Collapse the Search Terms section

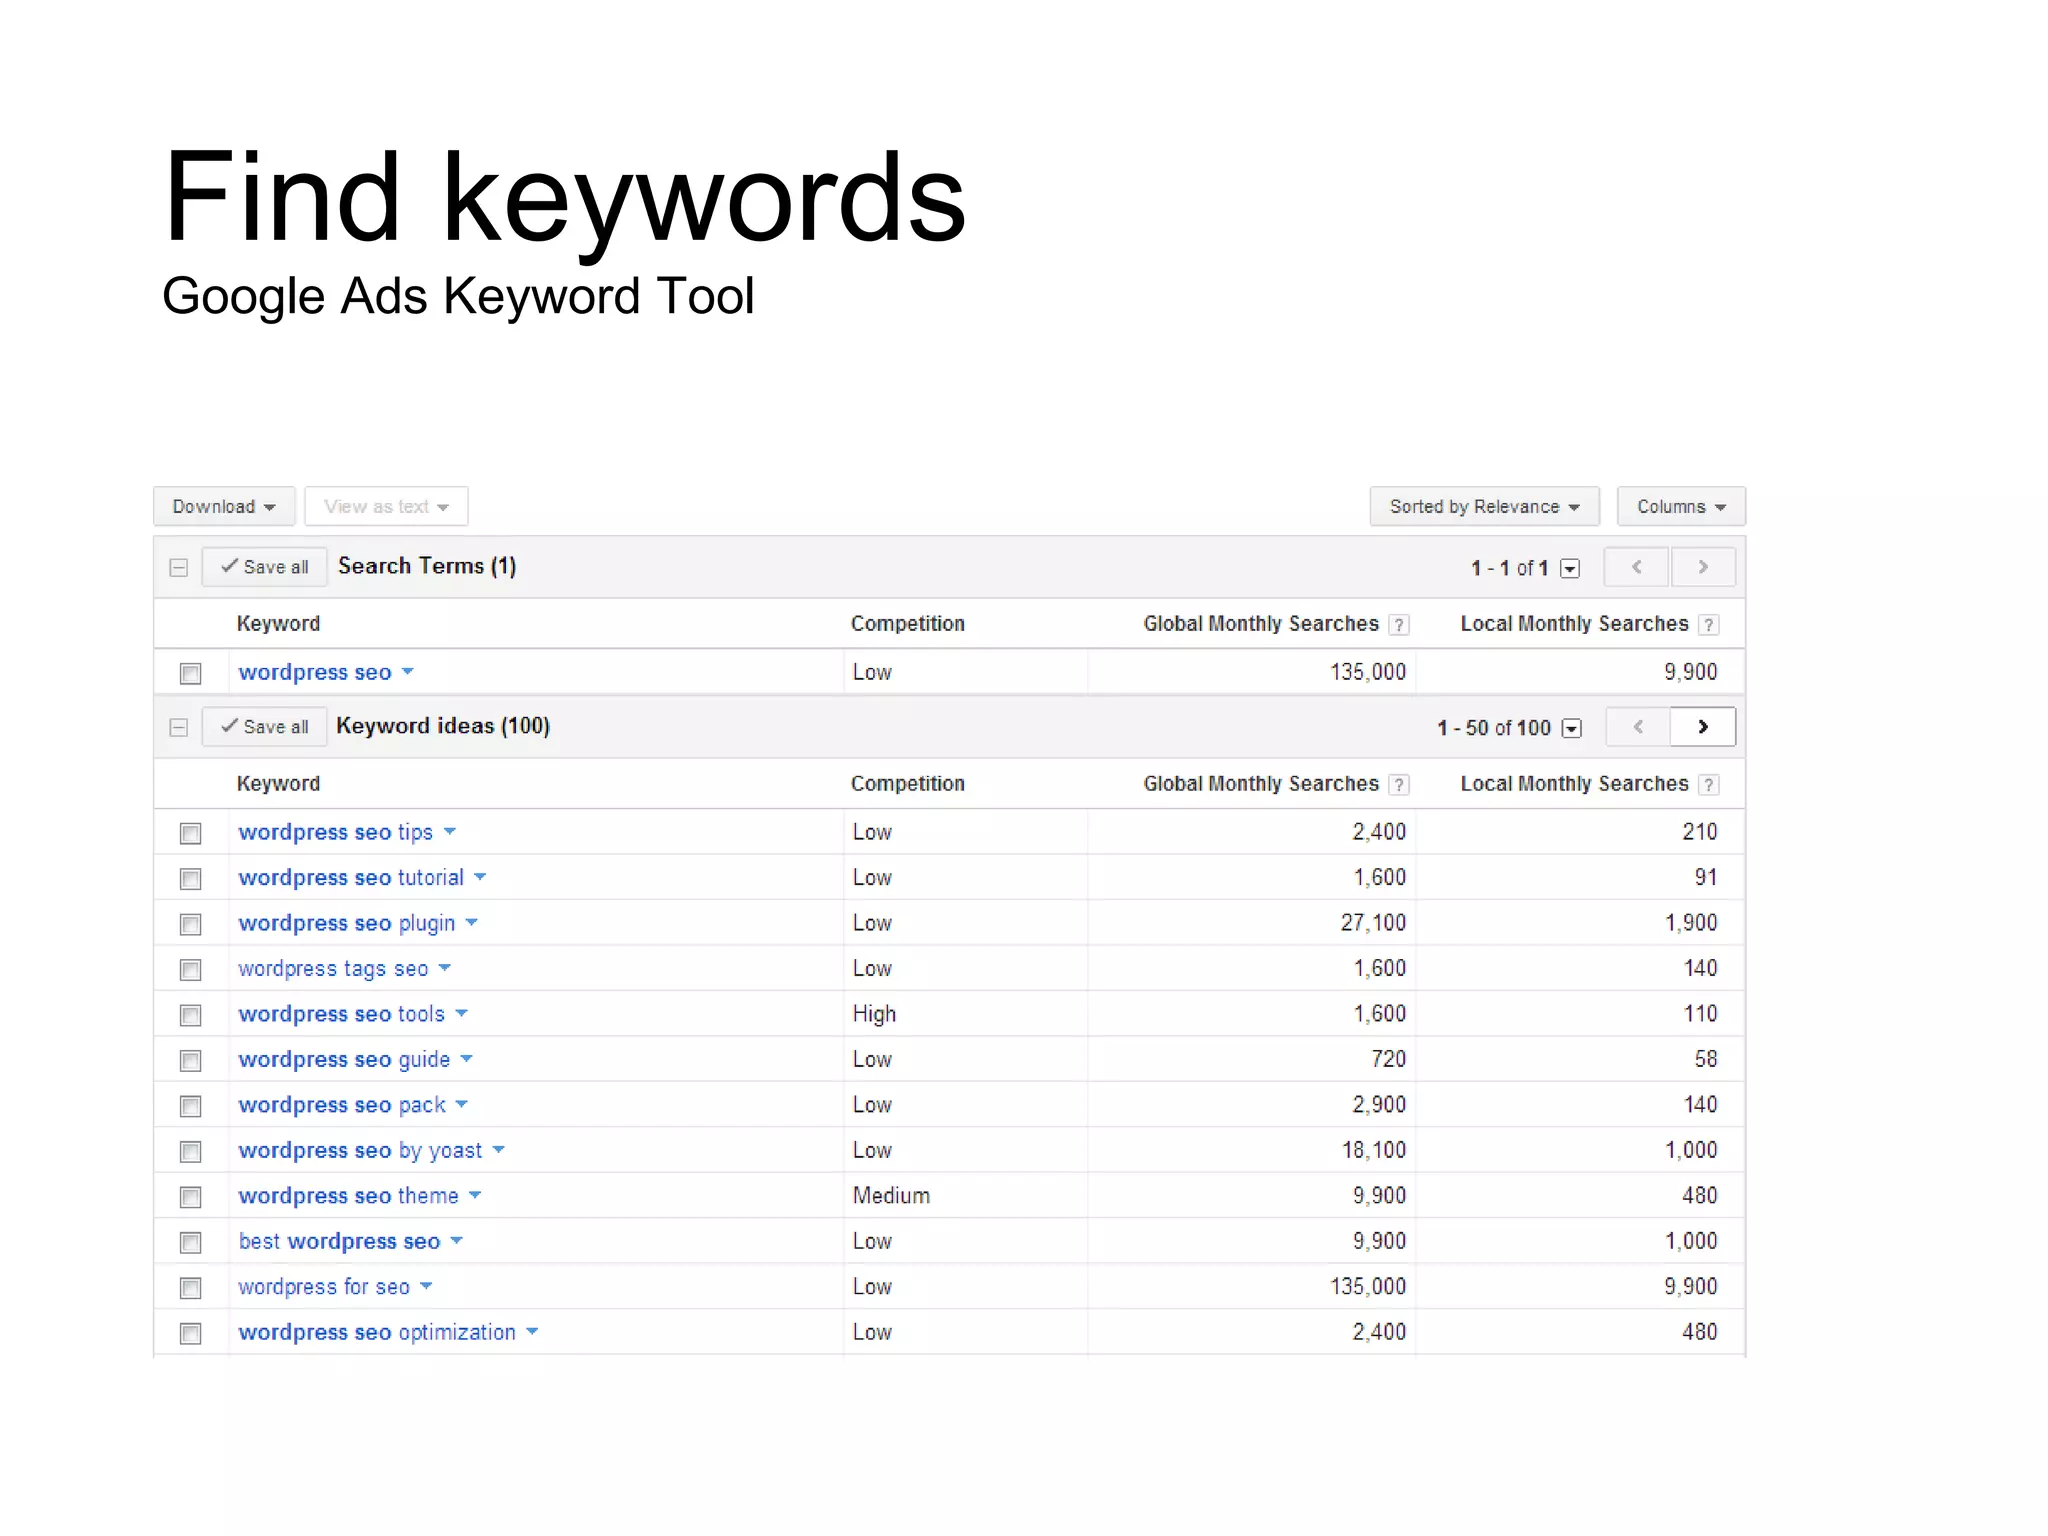coord(179,567)
